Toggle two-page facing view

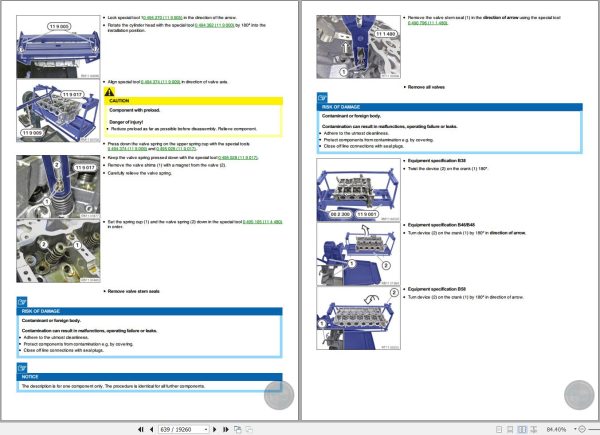point(522,430)
